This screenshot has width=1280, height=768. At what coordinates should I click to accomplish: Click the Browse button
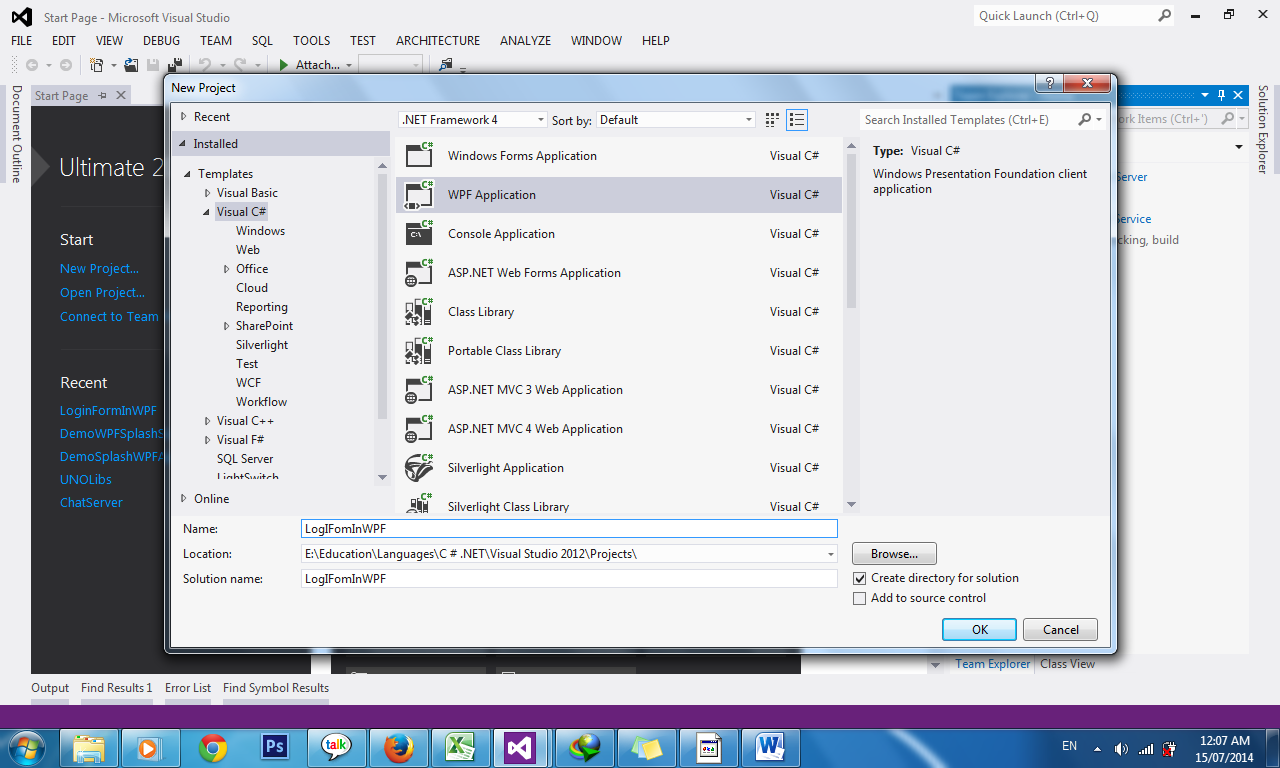tap(893, 553)
